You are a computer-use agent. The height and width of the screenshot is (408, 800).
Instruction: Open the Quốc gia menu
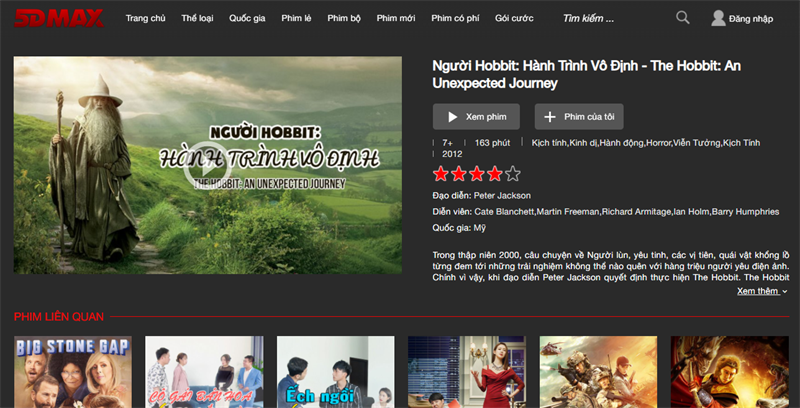tap(246, 19)
